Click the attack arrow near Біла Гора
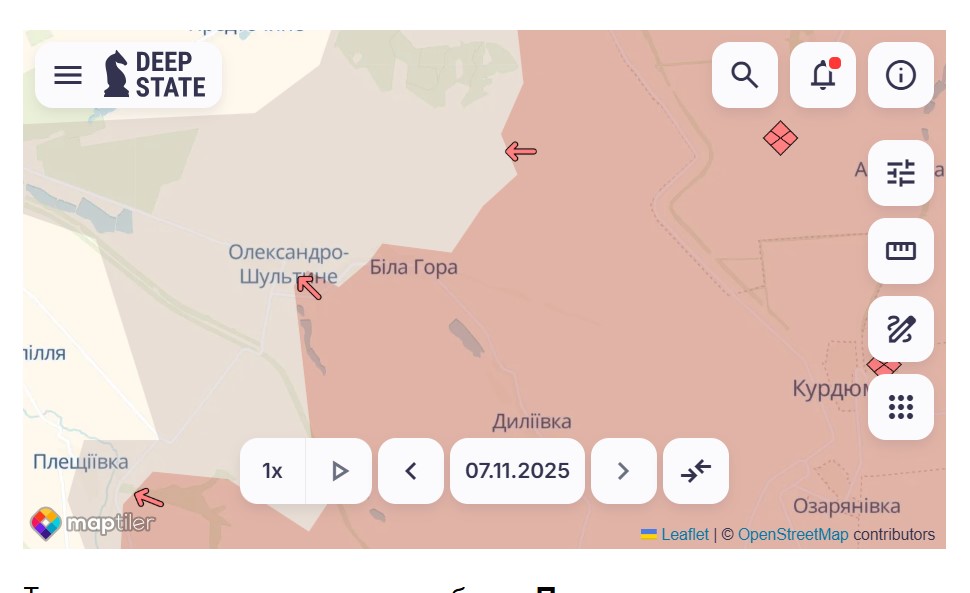 309,287
